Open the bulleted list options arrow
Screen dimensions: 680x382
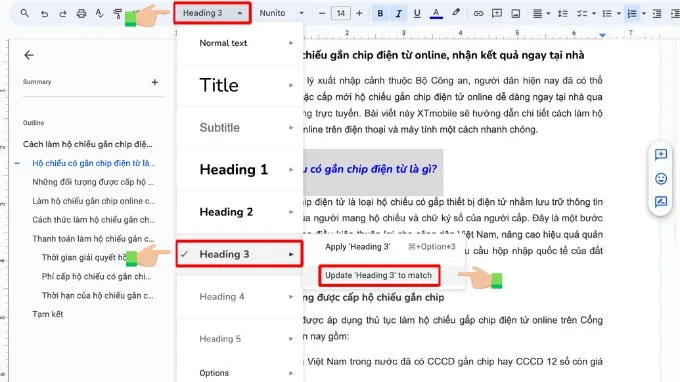pyautogui.click(x=619, y=13)
